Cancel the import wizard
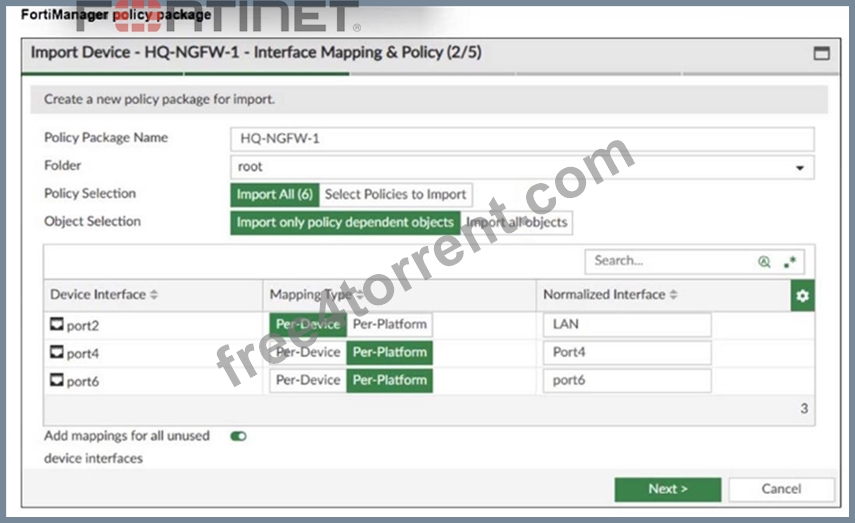The height and width of the screenshot is (523, 855). tap(781, 489)
